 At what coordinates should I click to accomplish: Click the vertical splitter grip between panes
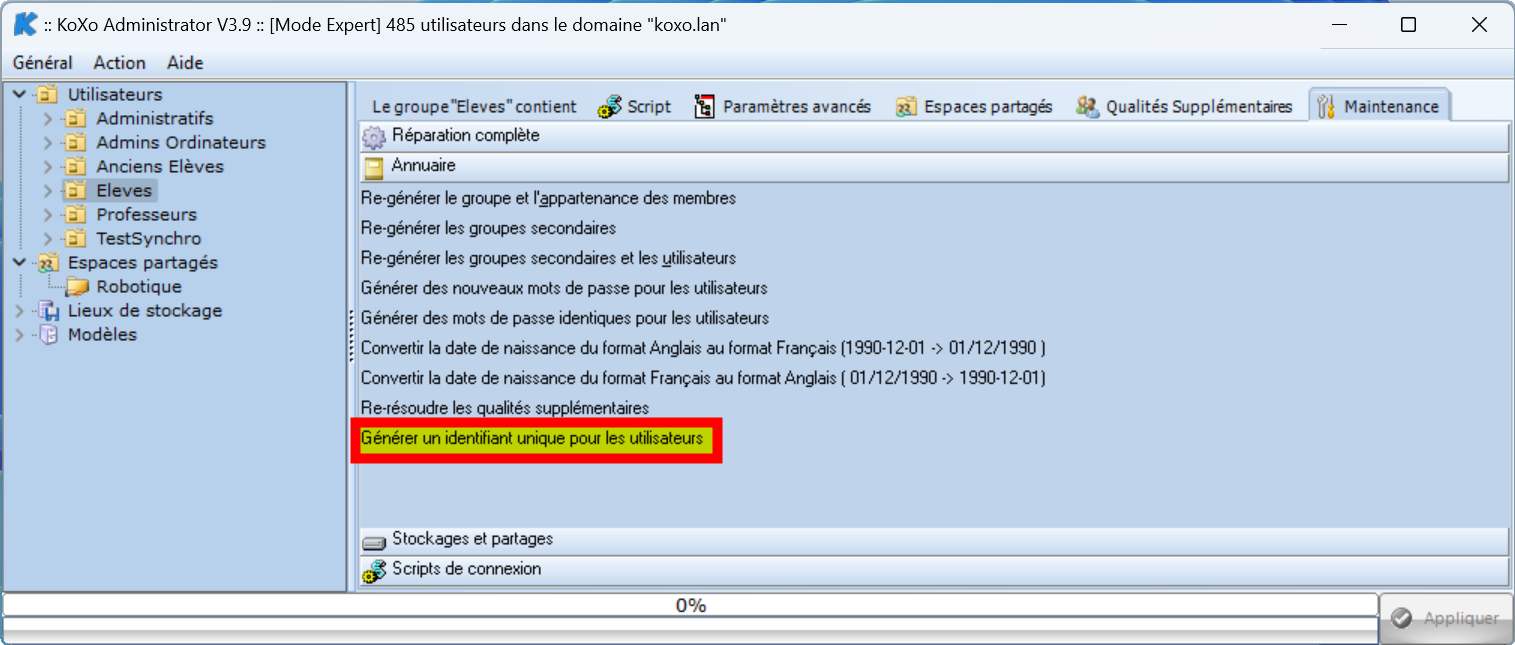351,336
